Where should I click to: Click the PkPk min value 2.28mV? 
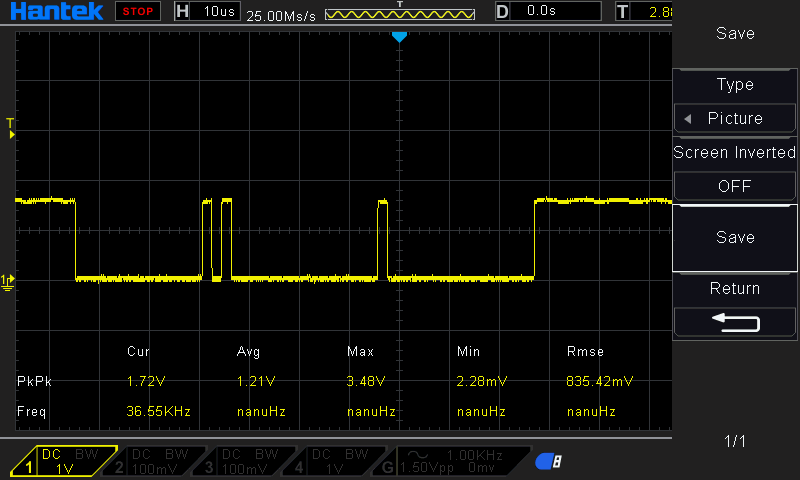coord(482,382)
